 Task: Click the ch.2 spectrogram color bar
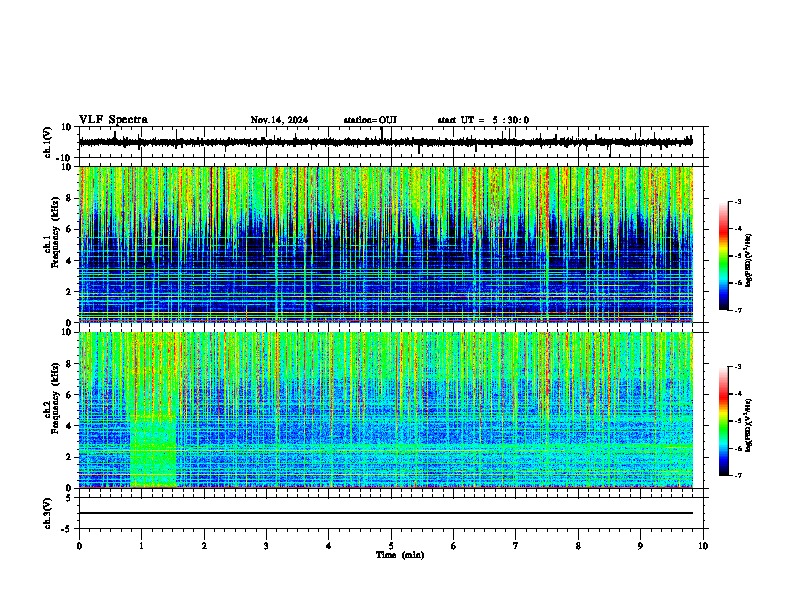(723, 421)
